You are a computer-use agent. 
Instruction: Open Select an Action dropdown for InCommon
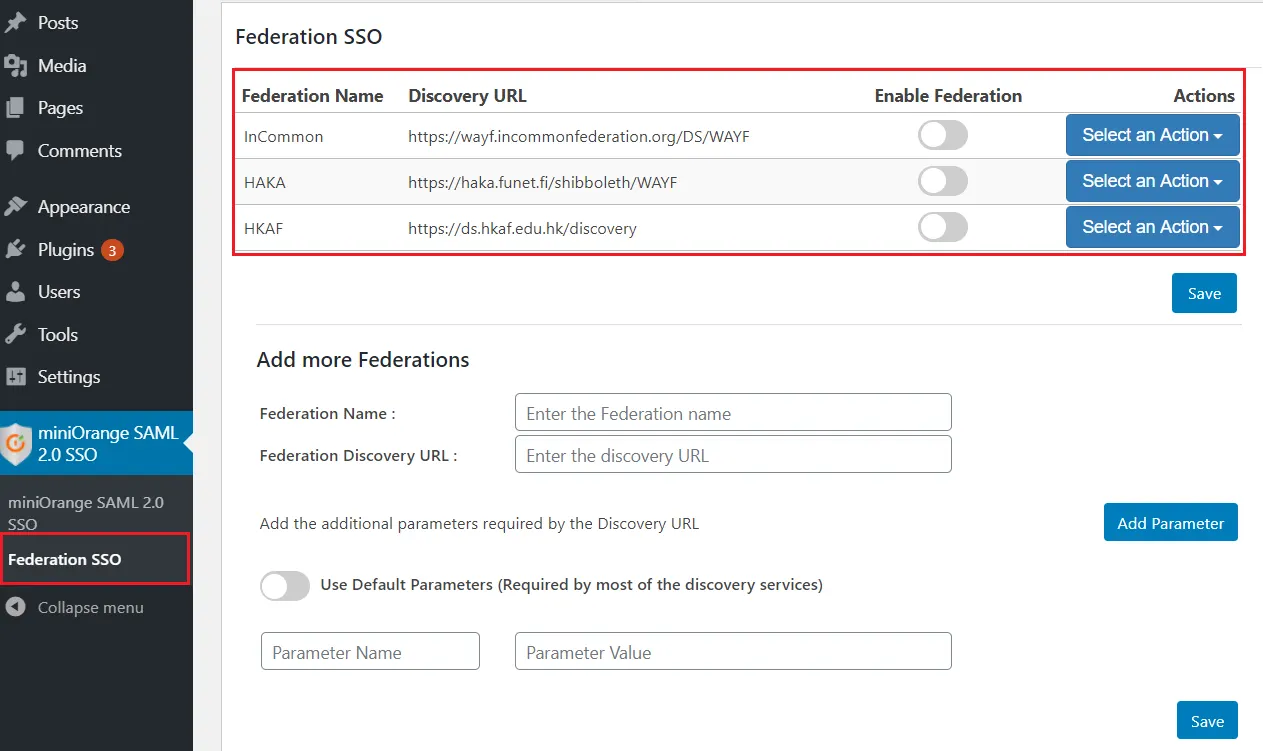click(x=1152, y=135)
